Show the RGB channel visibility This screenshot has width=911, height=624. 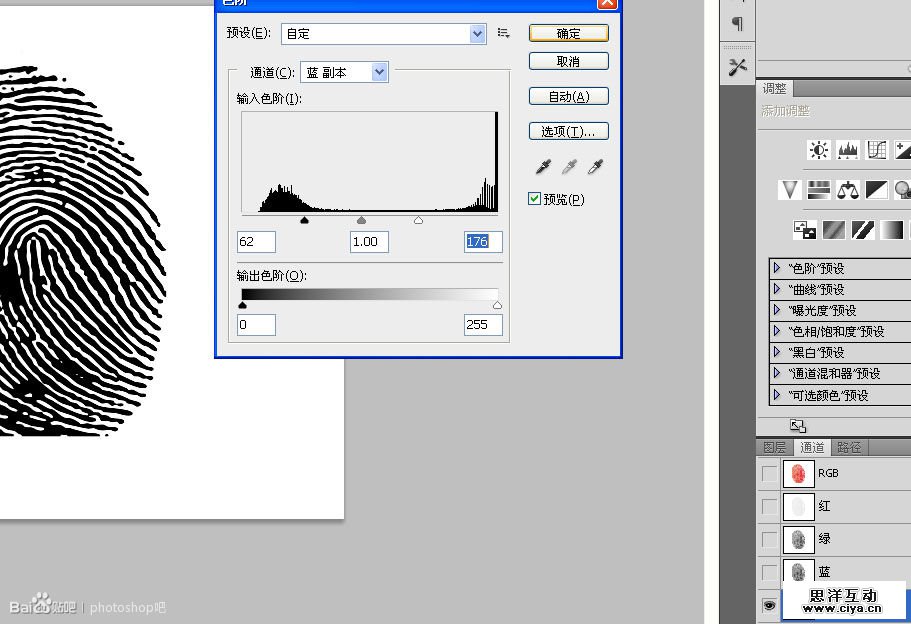tap(769, 473)
